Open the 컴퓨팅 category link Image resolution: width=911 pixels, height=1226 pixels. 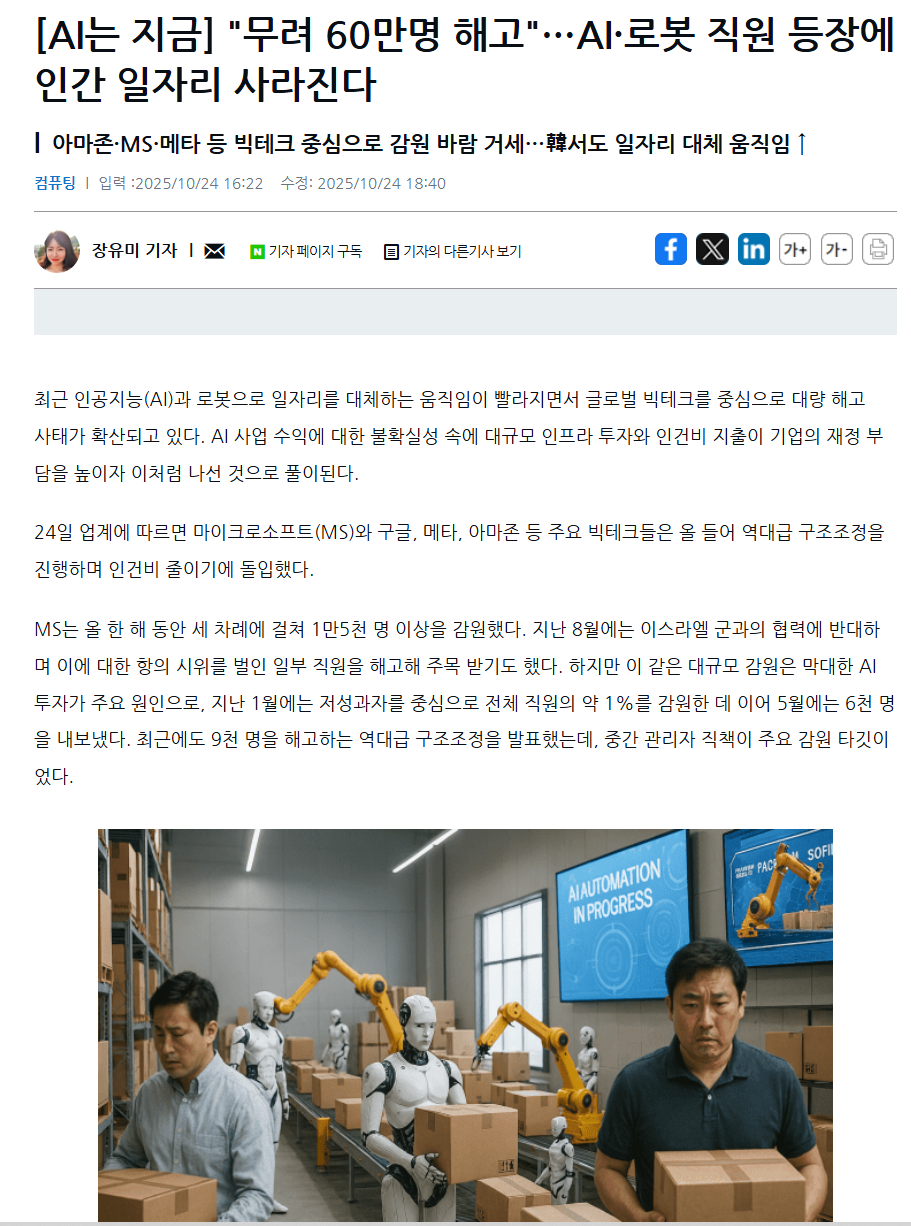tap(55, 183)
